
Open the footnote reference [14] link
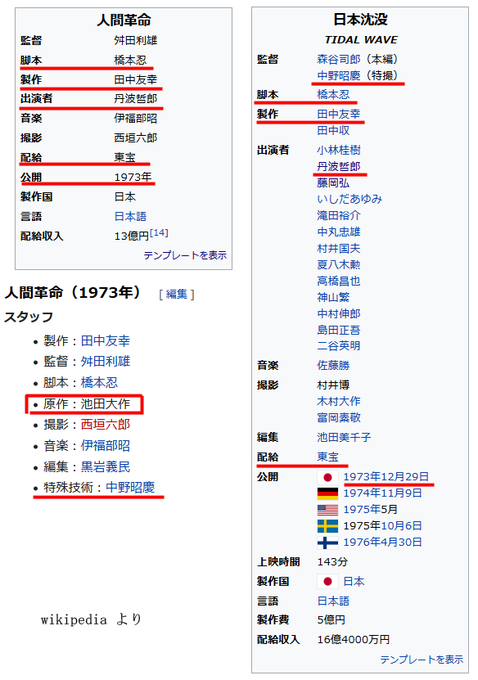(159, 233)
